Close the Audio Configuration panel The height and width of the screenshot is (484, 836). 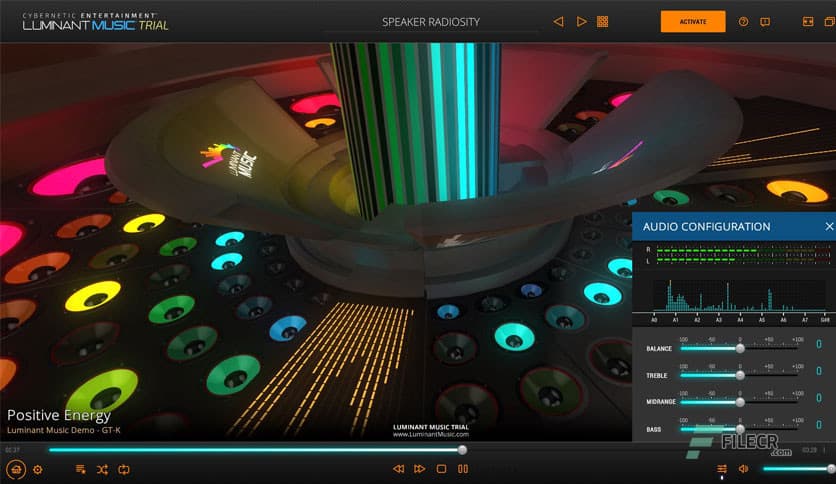(829, 227)
